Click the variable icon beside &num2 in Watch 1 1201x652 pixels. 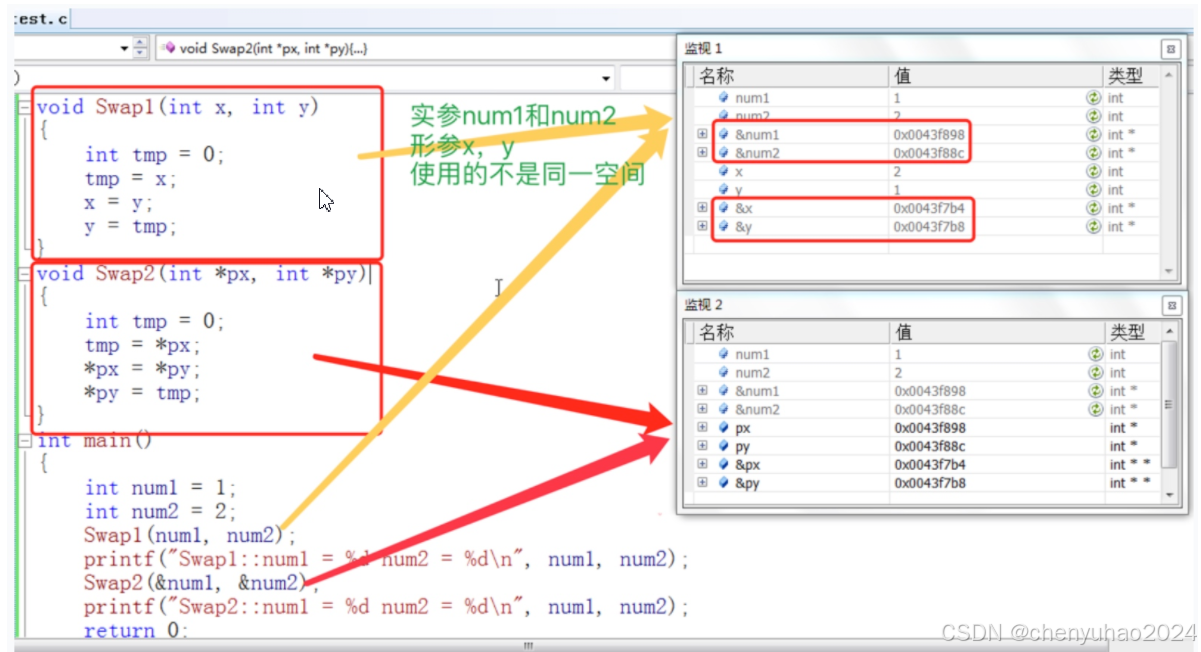click(724, 153)
